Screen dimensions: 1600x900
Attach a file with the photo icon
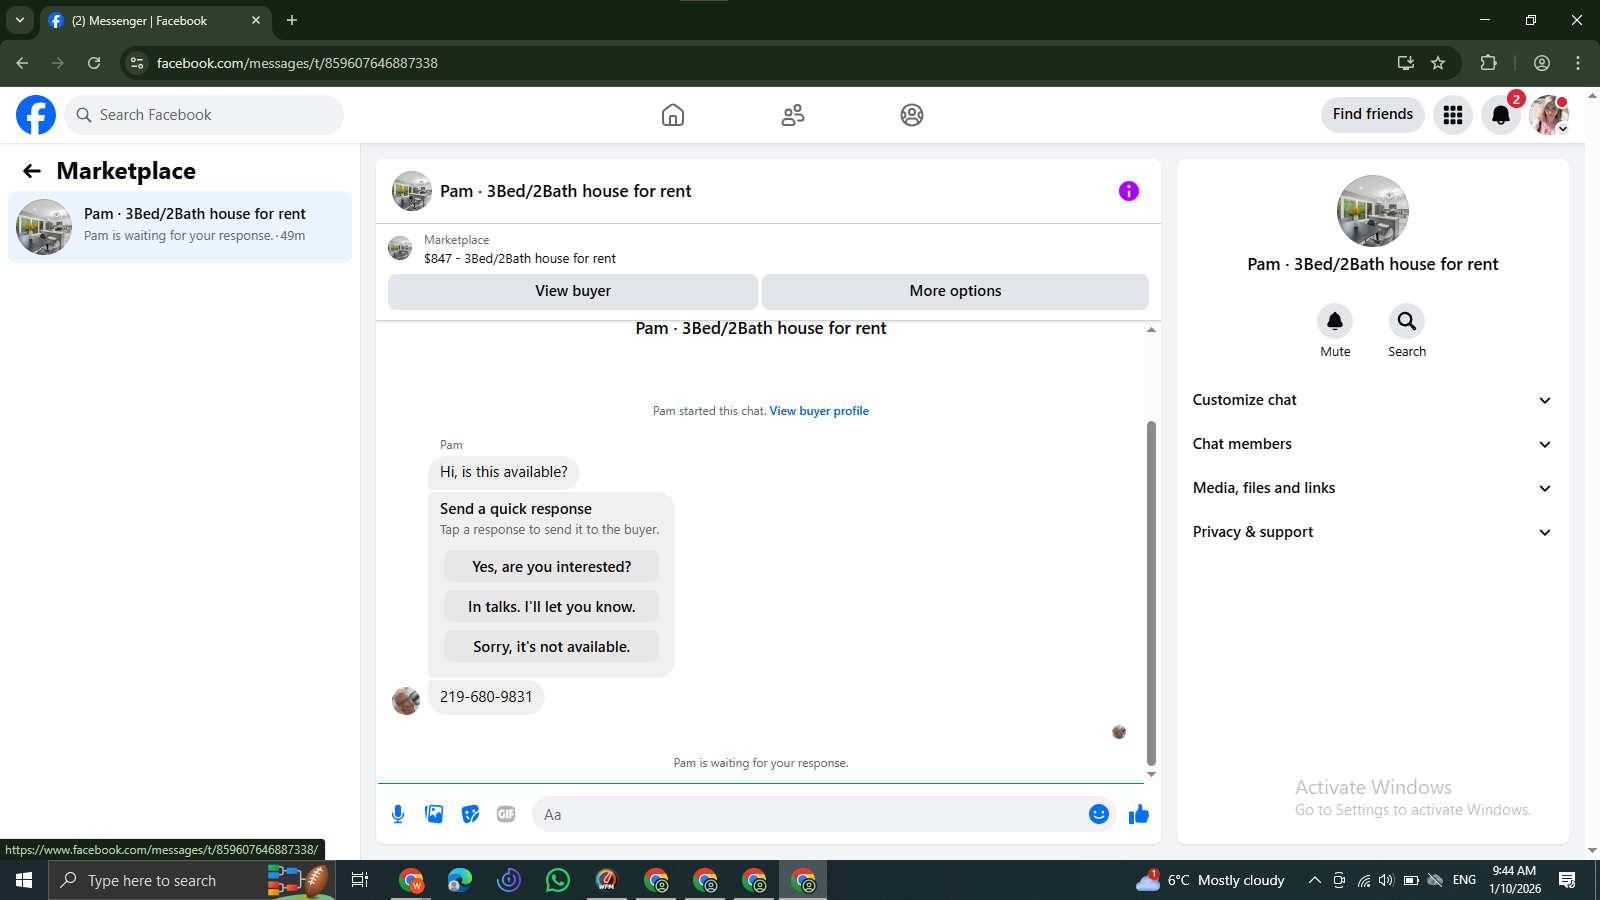click(x=434, y=814)
